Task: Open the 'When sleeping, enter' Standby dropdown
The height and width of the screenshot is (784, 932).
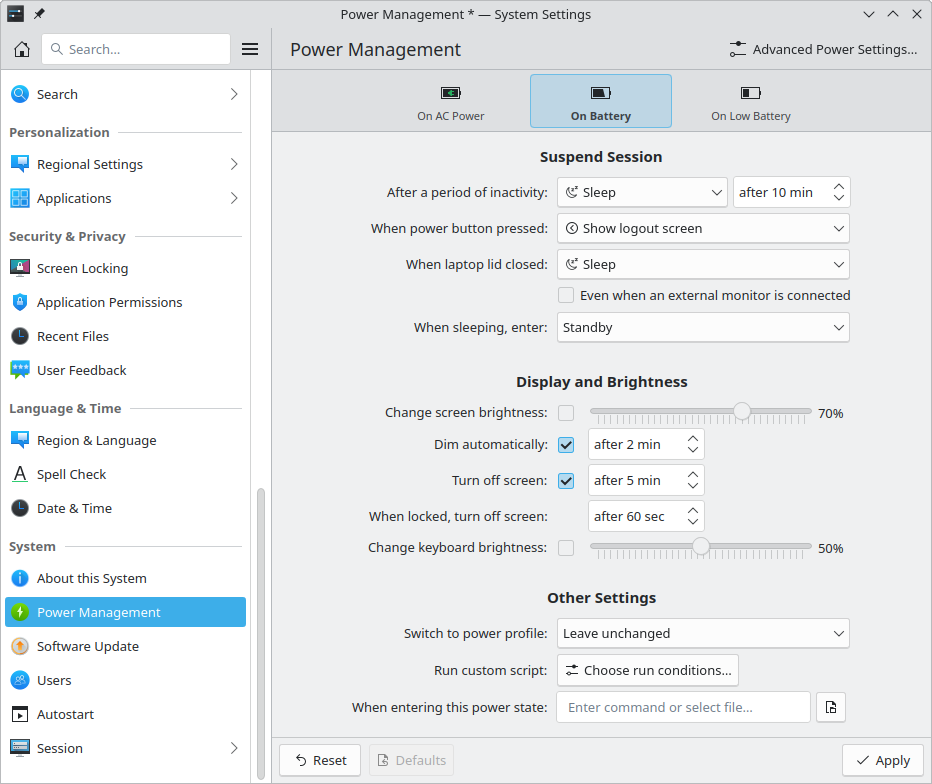Action: [x=703, y=327]
